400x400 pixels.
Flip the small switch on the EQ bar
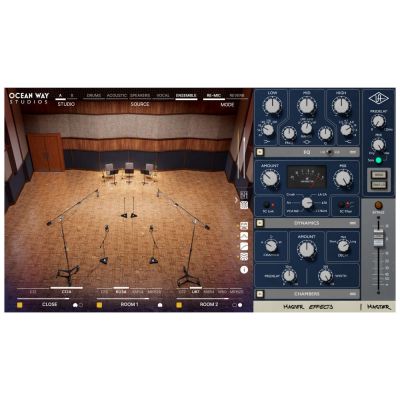click(x=330, y=152)
